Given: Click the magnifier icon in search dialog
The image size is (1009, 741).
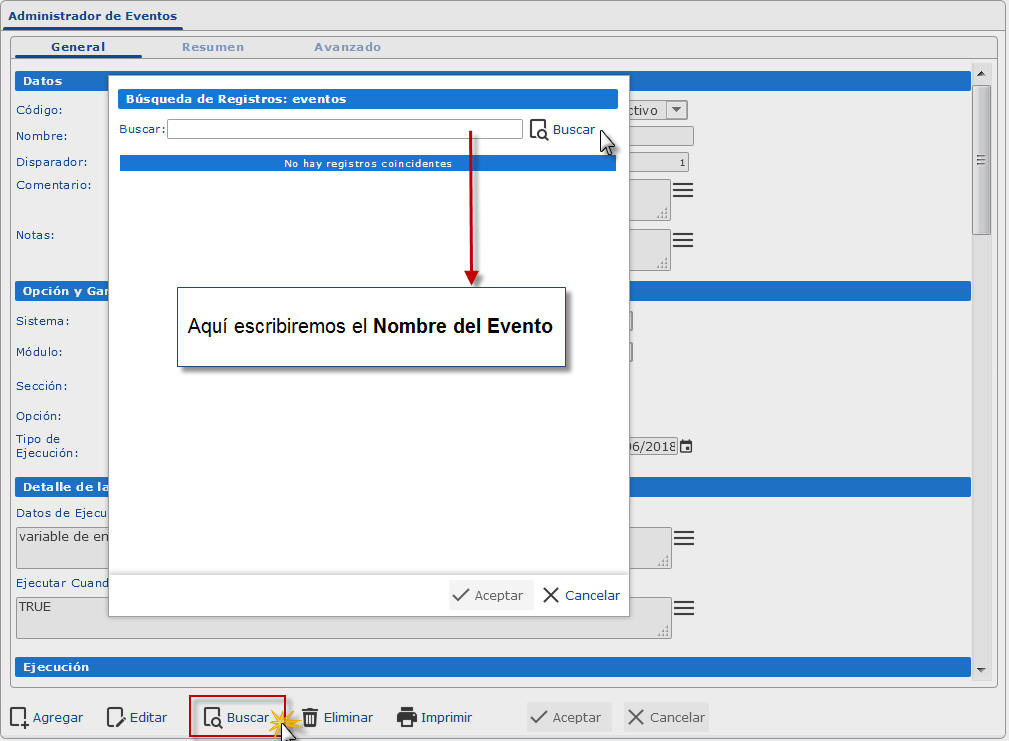Looking at the screenshot, I should click(x=539, y=130).
